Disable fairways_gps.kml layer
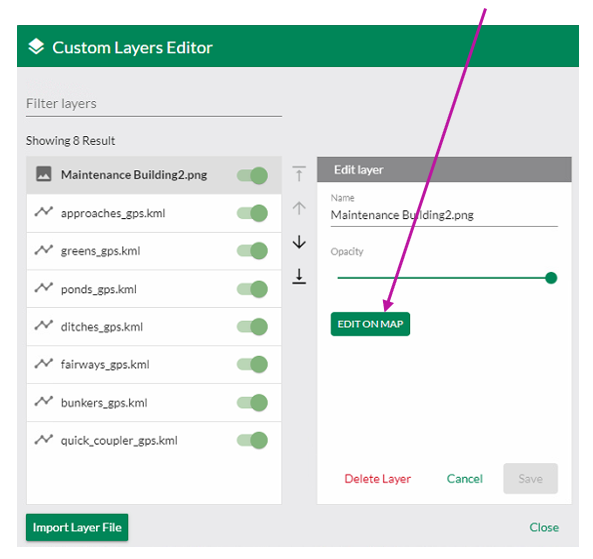 point(252,365)
